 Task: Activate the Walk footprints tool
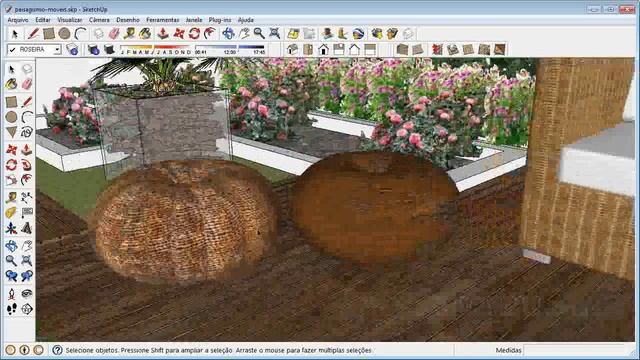click(11, 309)
